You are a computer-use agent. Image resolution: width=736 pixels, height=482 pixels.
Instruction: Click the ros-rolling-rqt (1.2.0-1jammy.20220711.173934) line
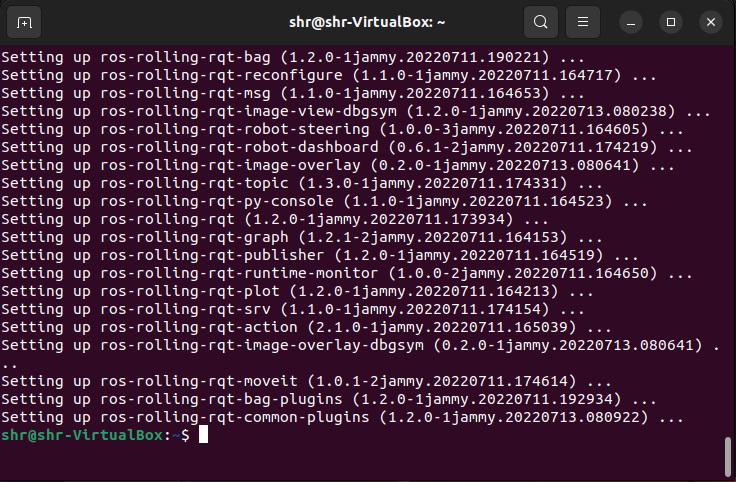pyautogui.click(x=275, y=219)
